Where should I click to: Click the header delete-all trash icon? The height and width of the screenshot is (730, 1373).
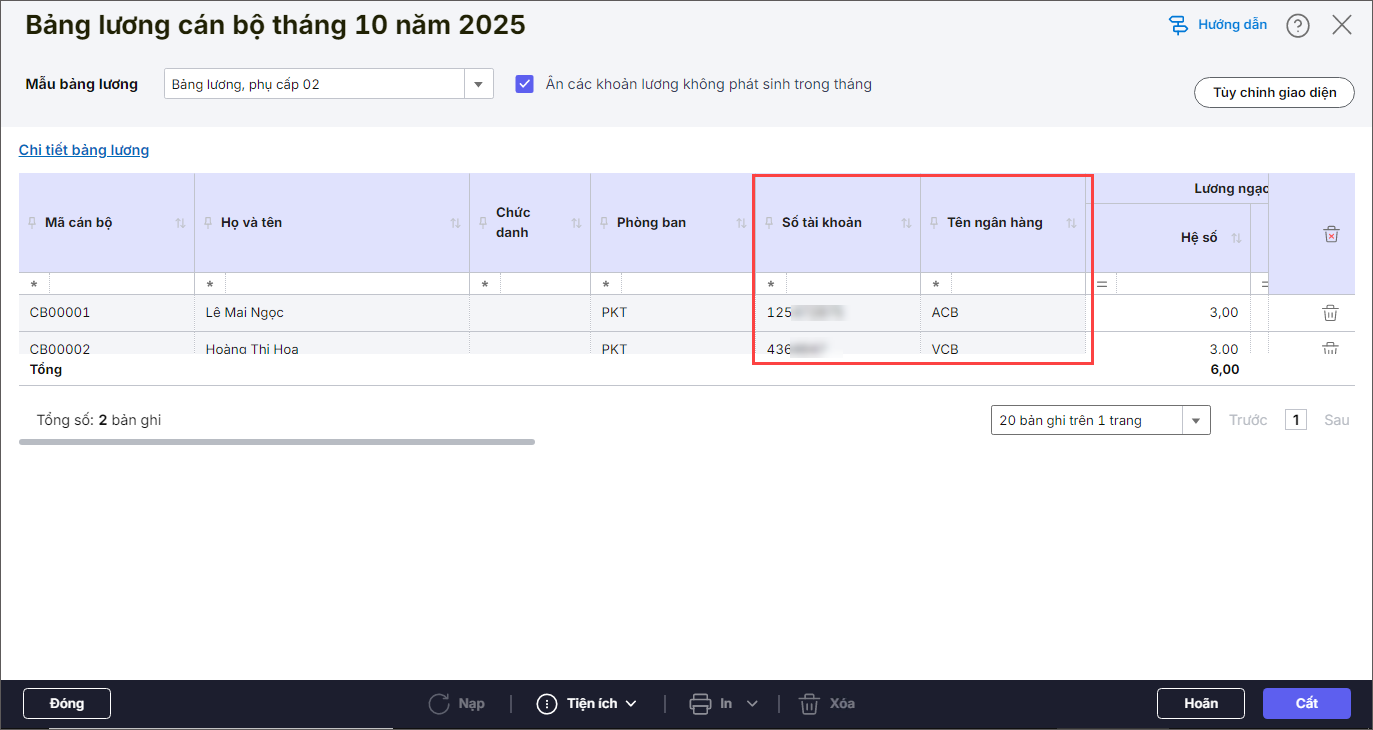tap(1330, 234)
